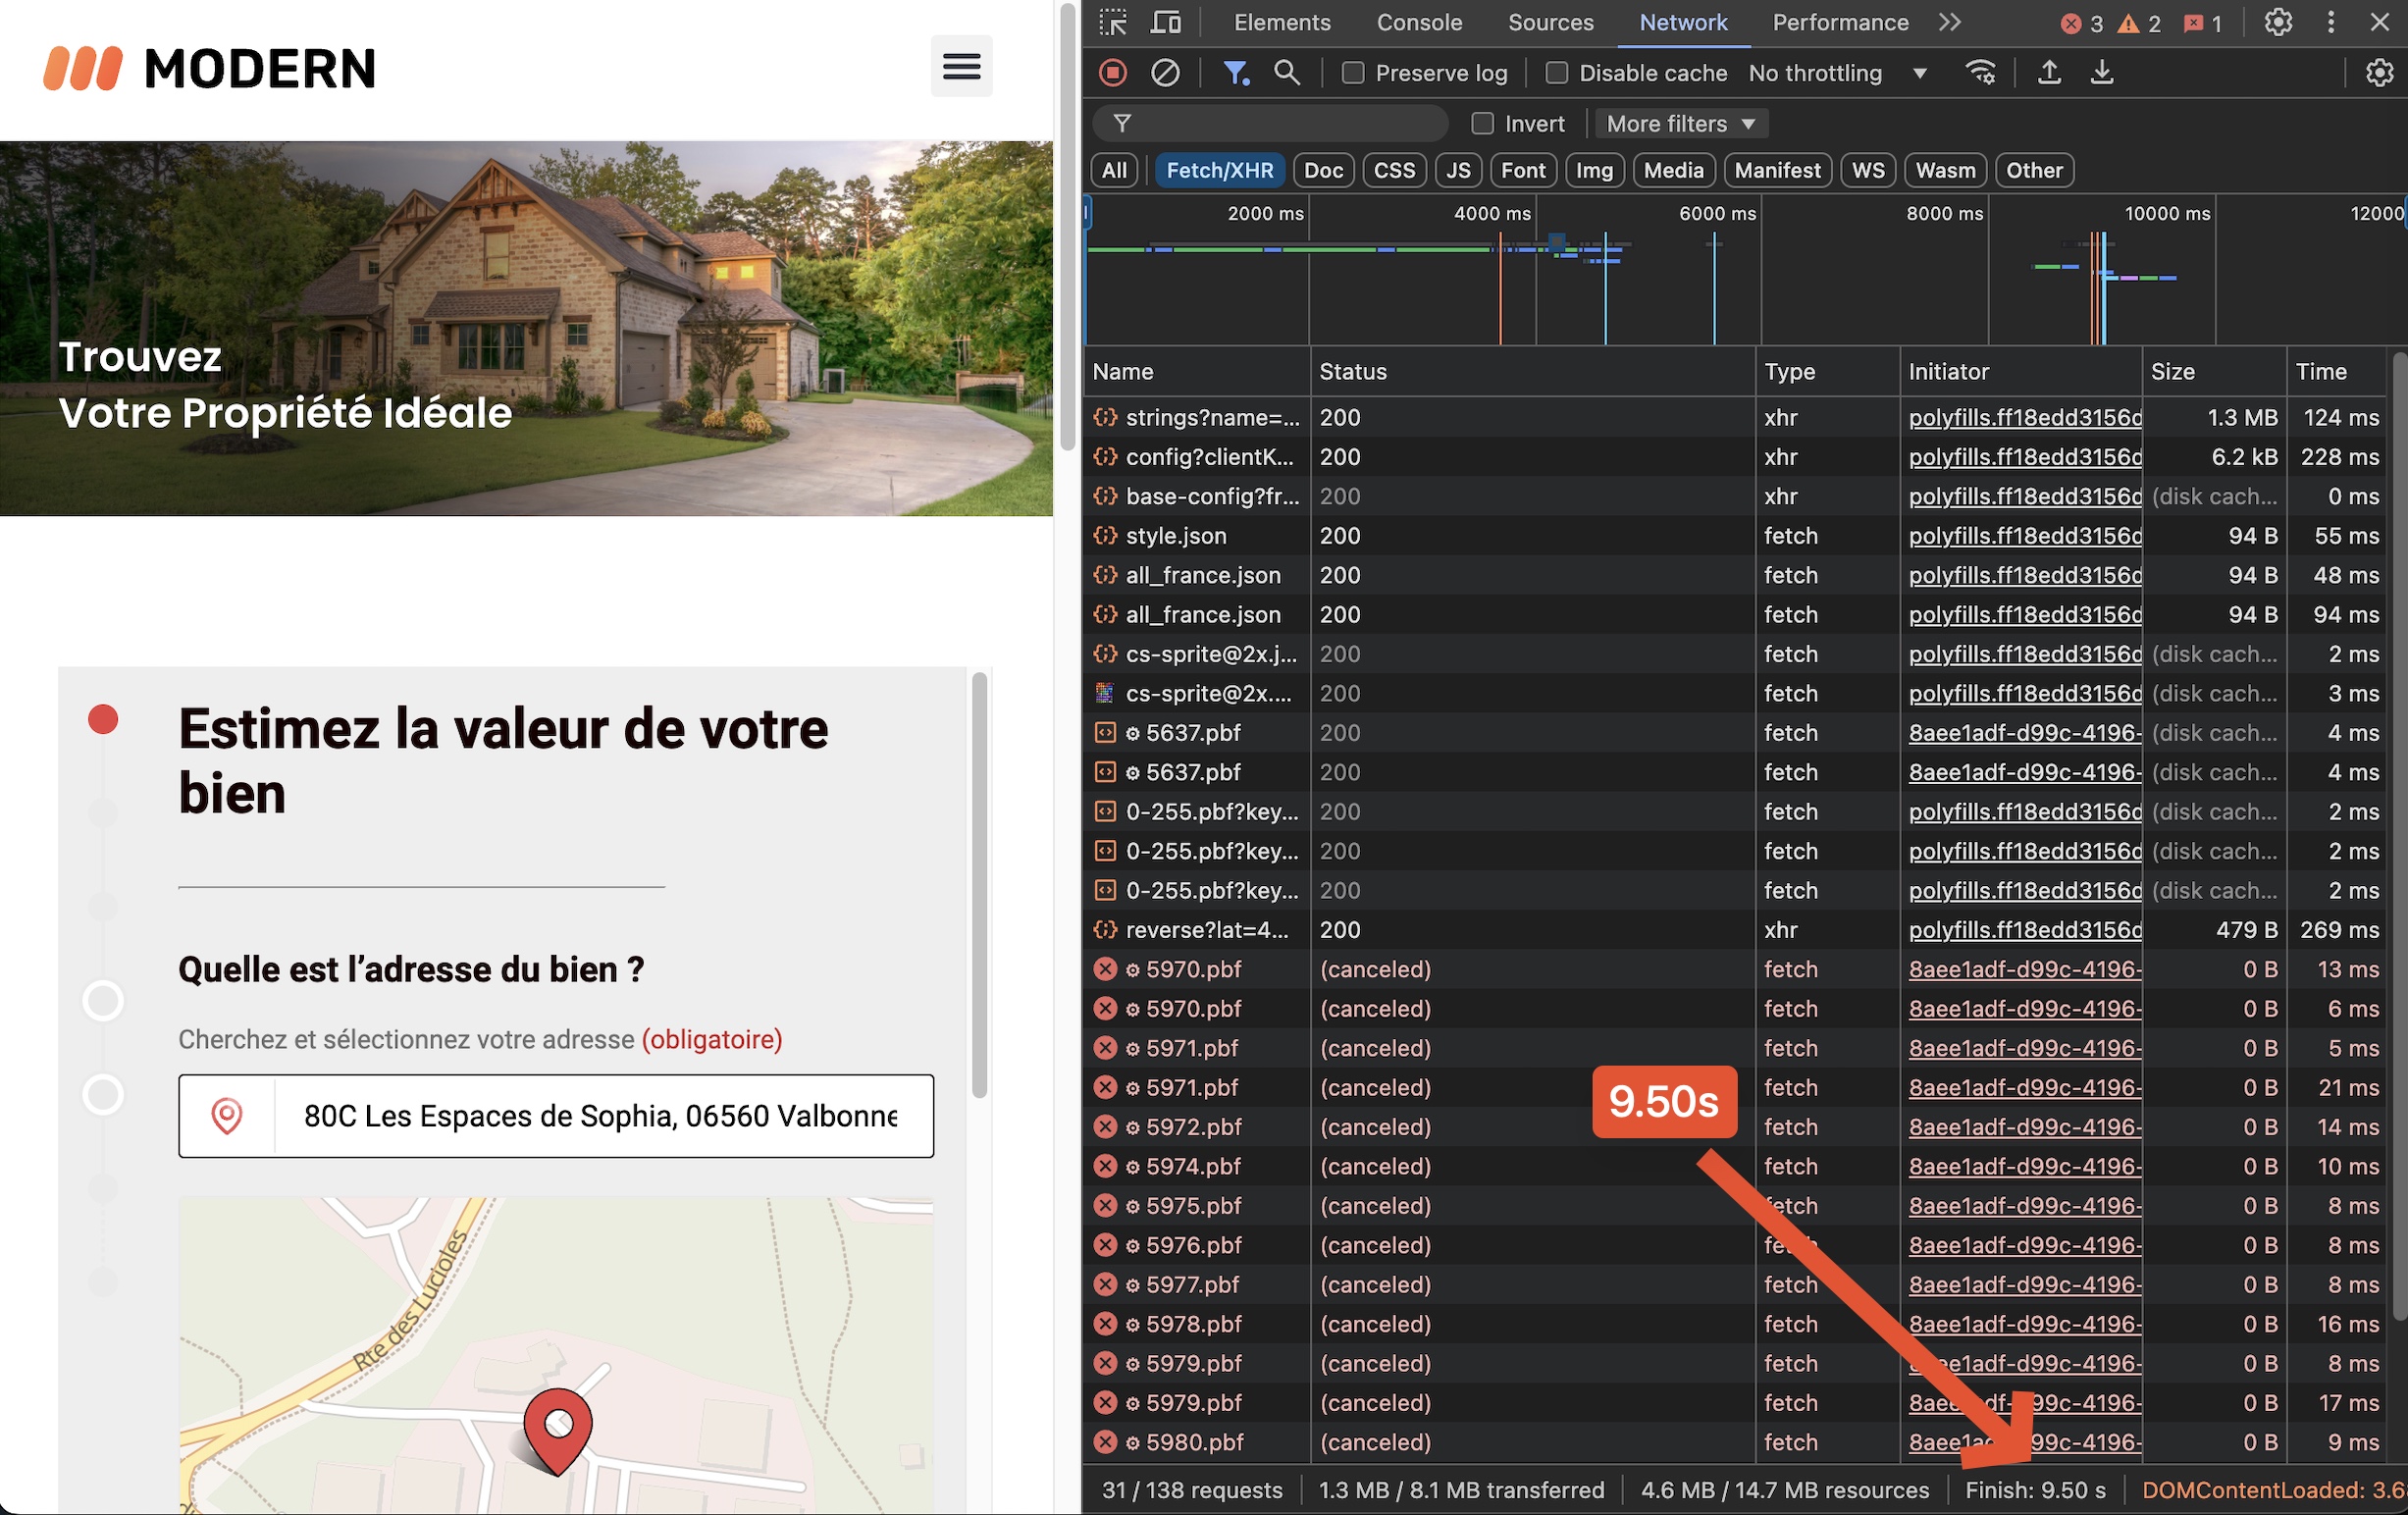Click the estimation form scrollbar
Screen dimensions: 2408x1515
[979, 884]
